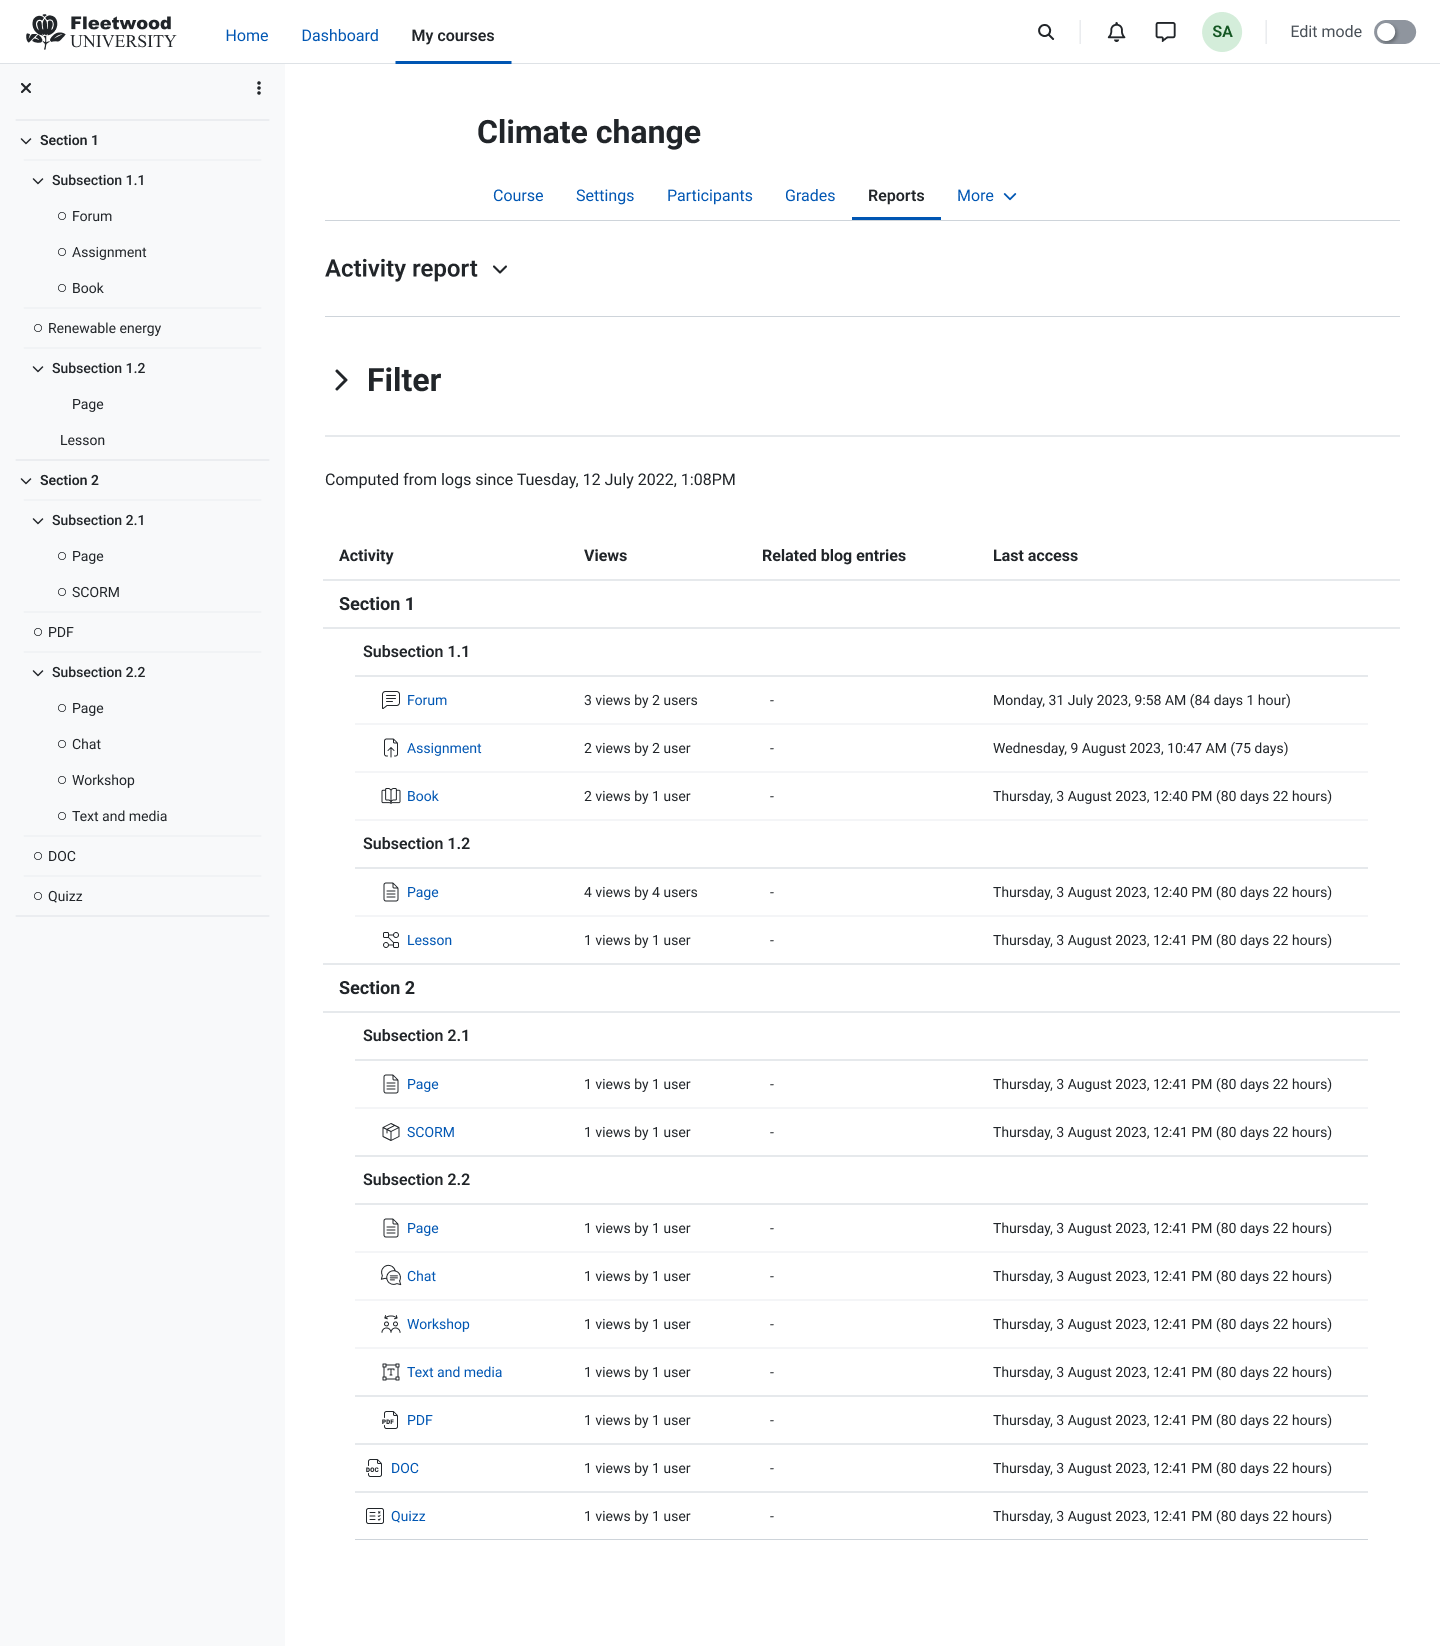1440x1646 pixels.
Task: Open the More dropdown tab
Action: (987, 196)
